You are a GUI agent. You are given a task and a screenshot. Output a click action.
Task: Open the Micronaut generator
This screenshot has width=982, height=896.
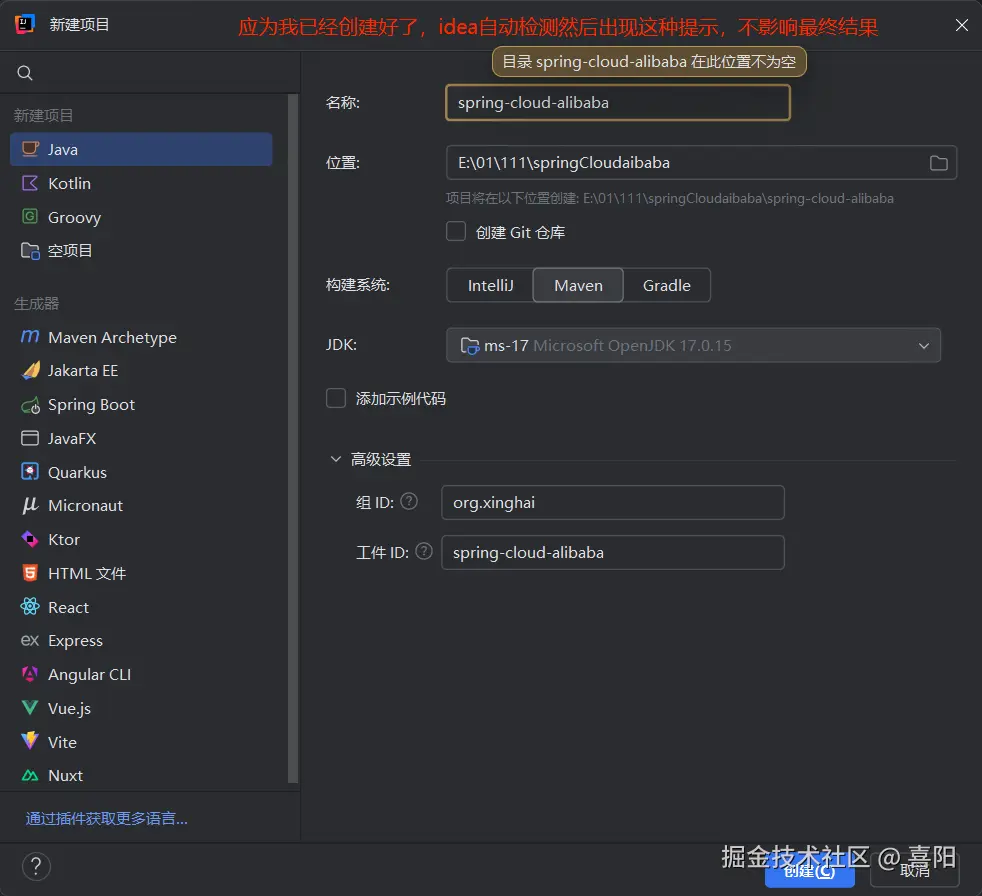[141, 505]
